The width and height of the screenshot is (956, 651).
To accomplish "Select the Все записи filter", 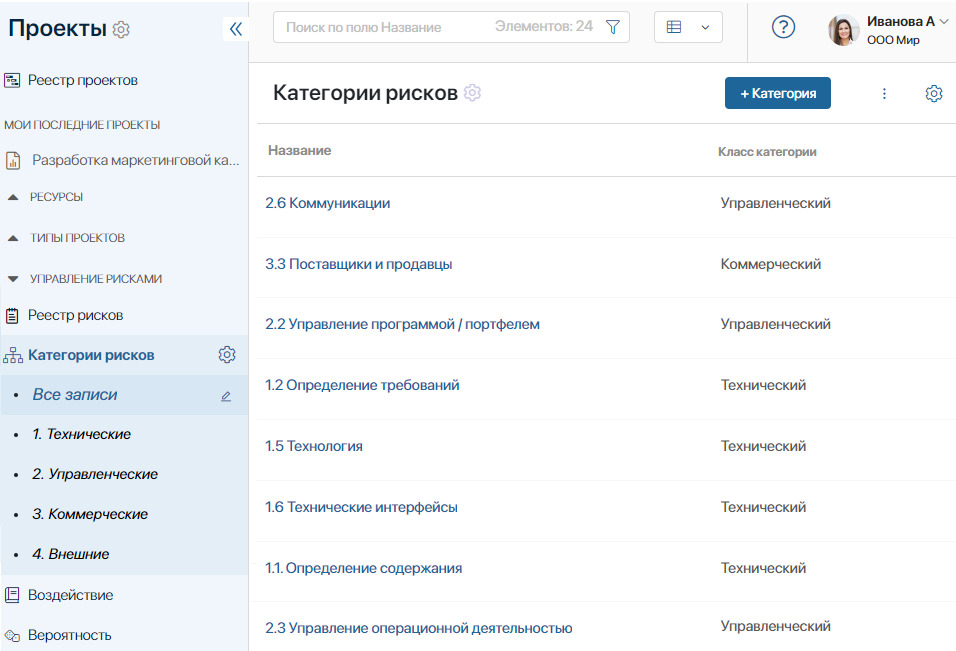I will pyautogui.click(x=74, y=394).
